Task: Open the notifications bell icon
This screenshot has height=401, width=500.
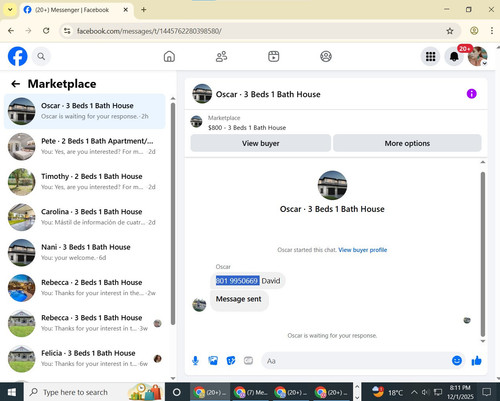Action: coord(454,56)
